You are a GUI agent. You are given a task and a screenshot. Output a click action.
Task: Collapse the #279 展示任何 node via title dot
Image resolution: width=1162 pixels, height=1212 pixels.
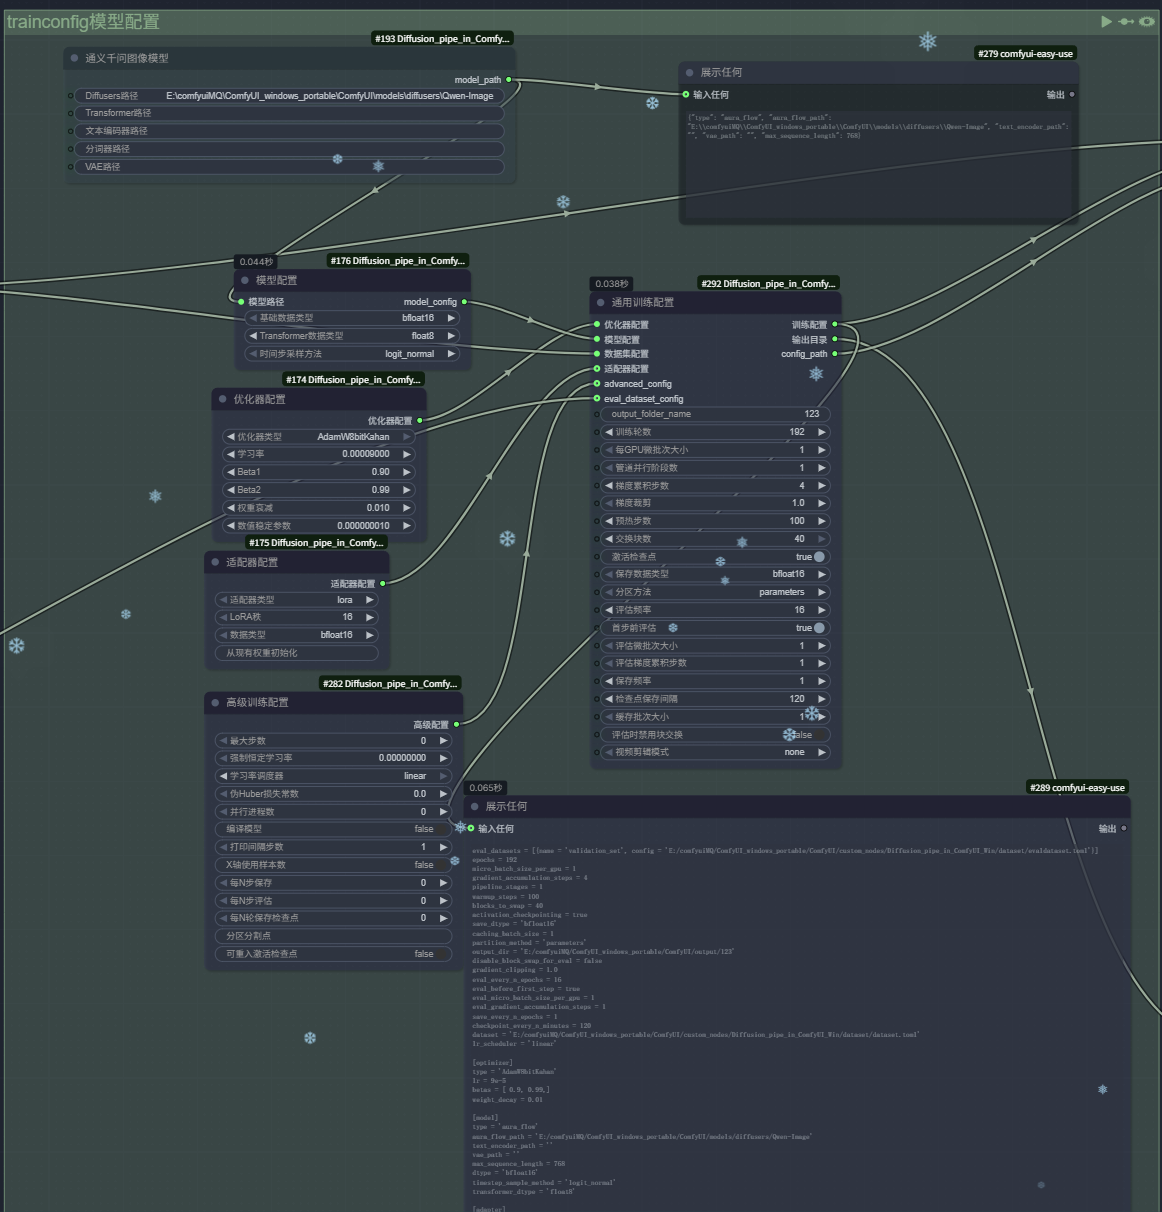point(690,72)
